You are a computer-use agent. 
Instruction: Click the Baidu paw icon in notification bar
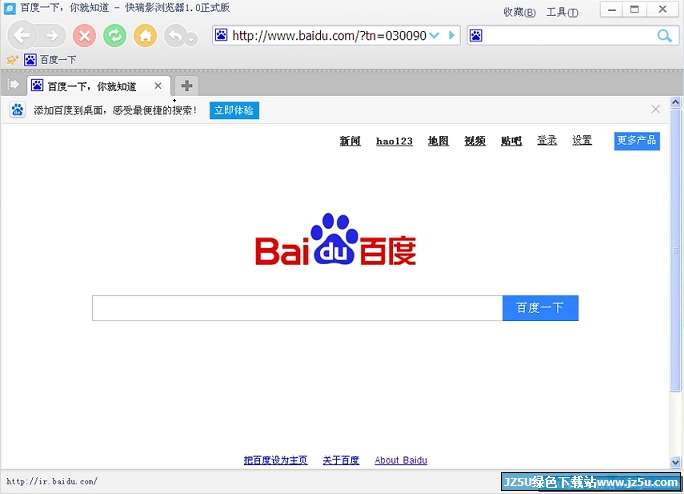pyautogui.click(x=17, y=110)
